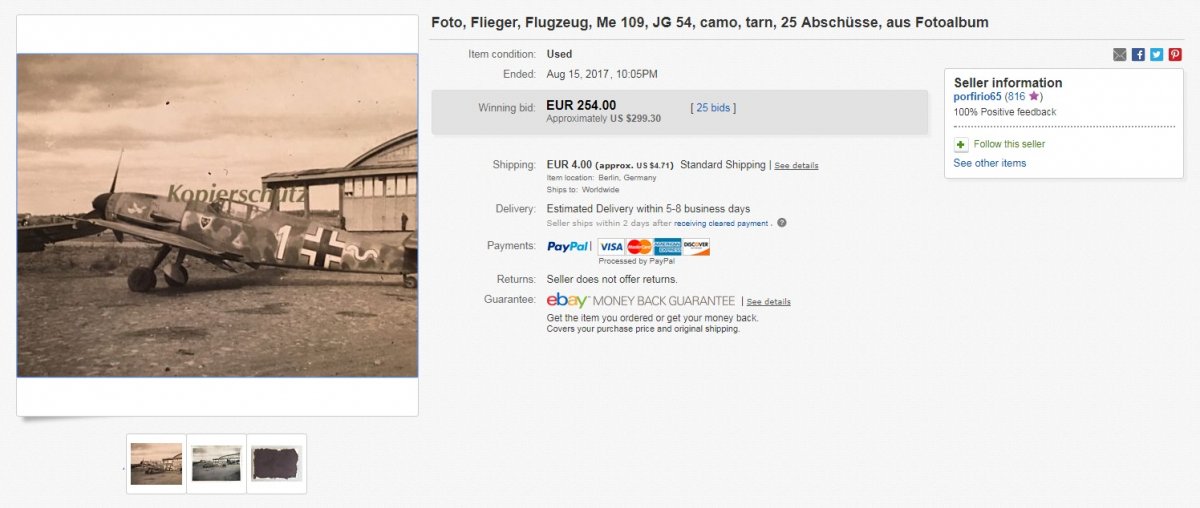Open the 25 bids history link
Viewport: 1200px width, 508px height.
click(x=713, y=107)
